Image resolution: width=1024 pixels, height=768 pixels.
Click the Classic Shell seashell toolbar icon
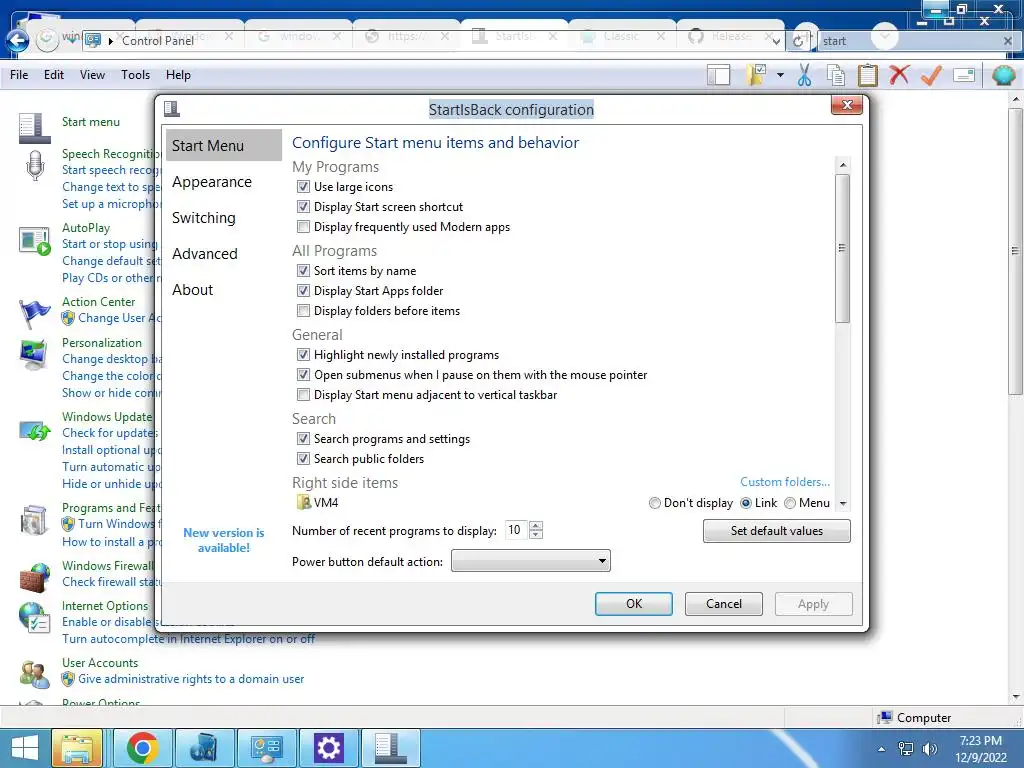[x=1003, y=75]
